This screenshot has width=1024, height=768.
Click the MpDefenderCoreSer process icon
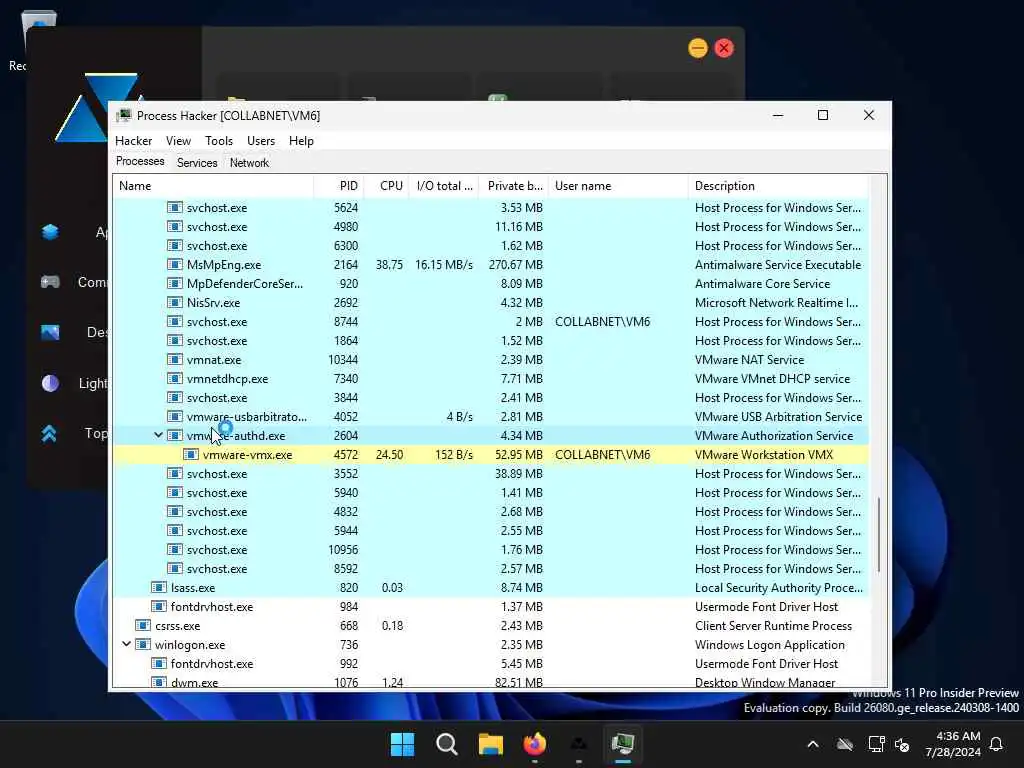(x=174, y=283)
